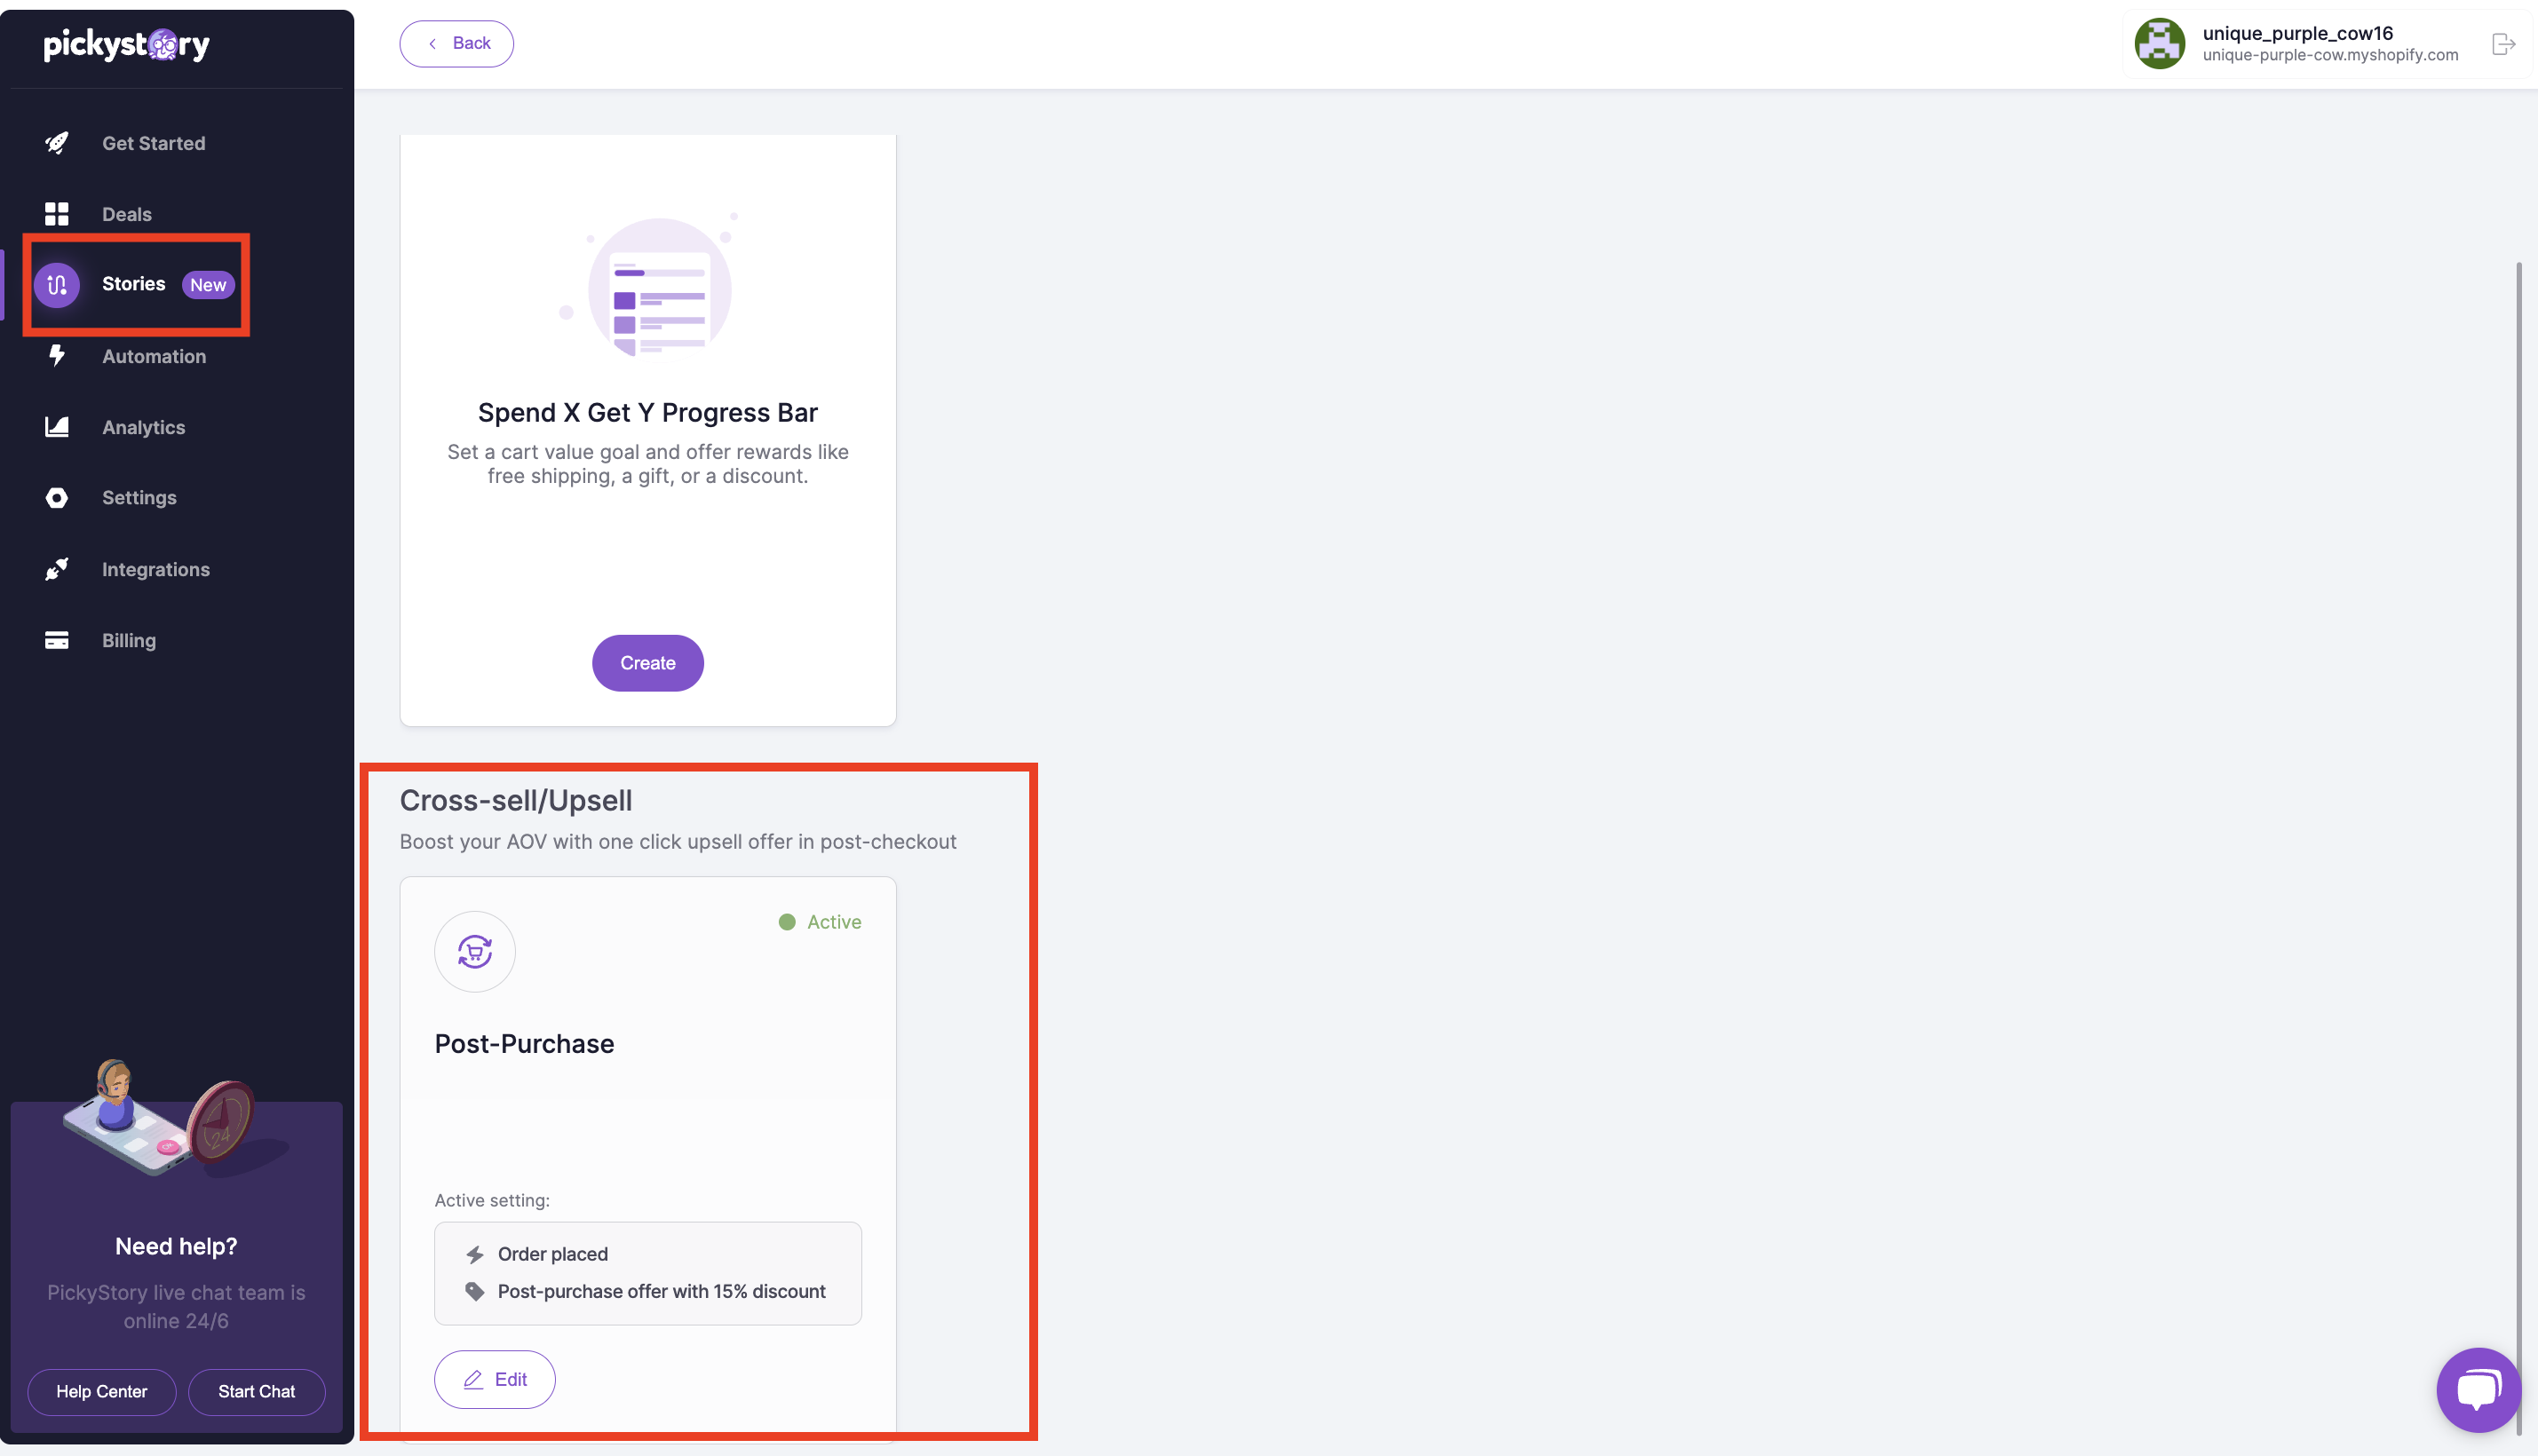Click the PickyStory logo
The image size is (2538, 1456).
pyautogui.click(x=127, y=44)
